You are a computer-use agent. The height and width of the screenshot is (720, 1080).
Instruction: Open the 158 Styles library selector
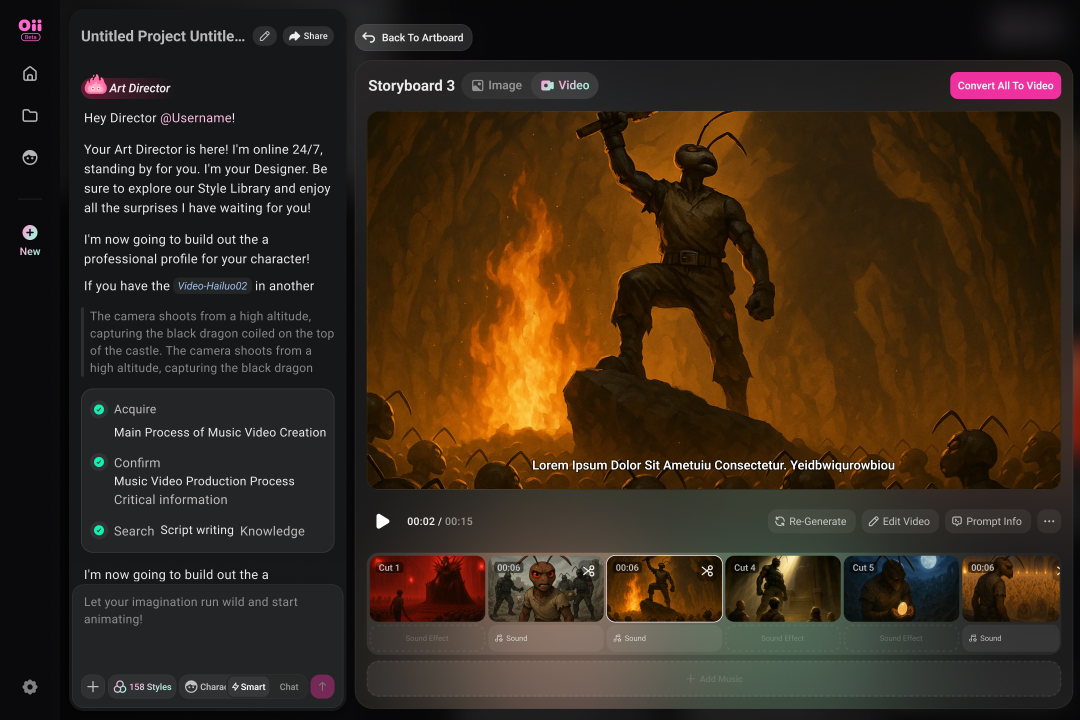[142, 687]
